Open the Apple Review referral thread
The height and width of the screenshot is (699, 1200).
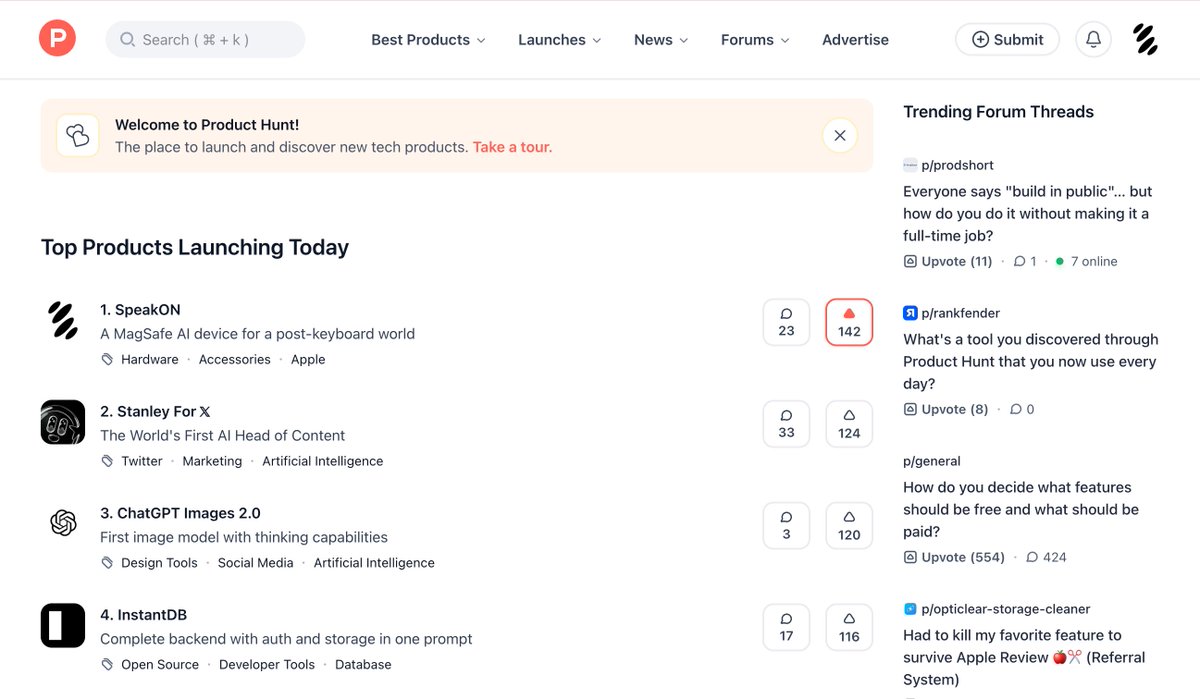point(1024,658)
